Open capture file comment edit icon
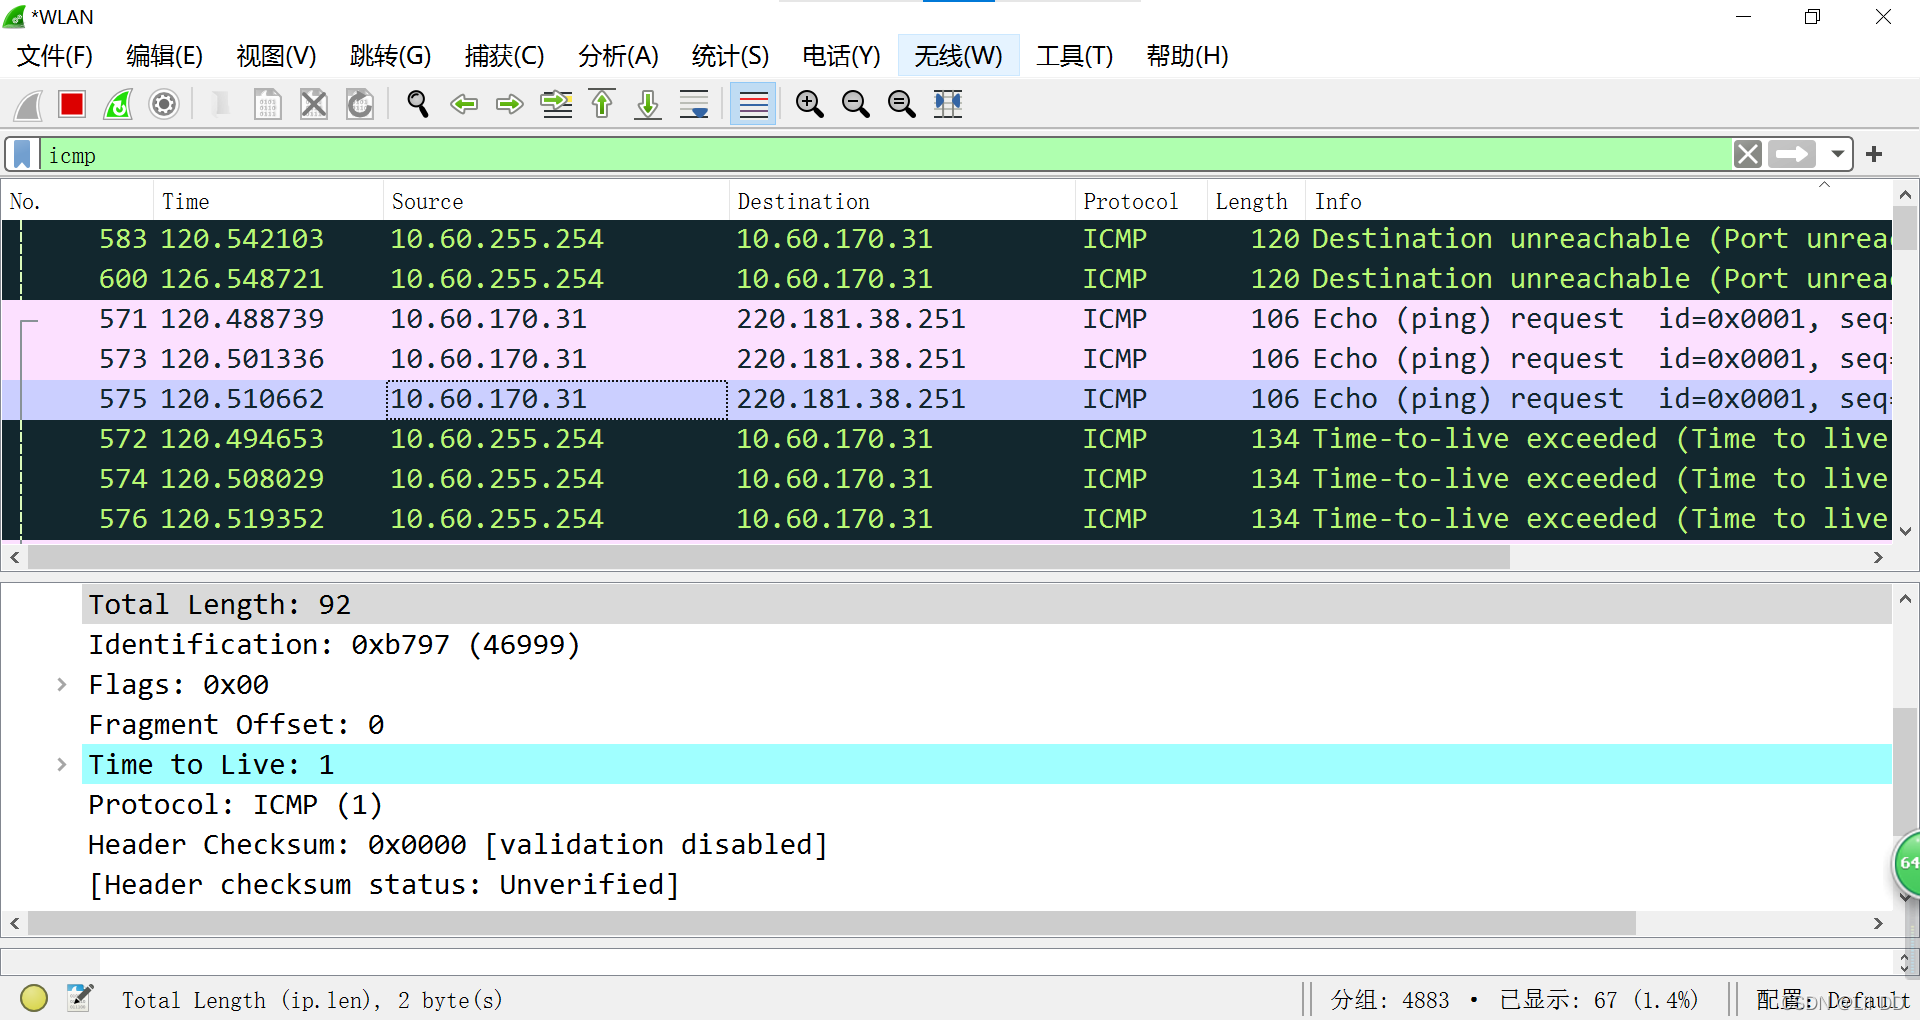Viewport: 1920px width, 1020px height. click(x=80, y=998)
